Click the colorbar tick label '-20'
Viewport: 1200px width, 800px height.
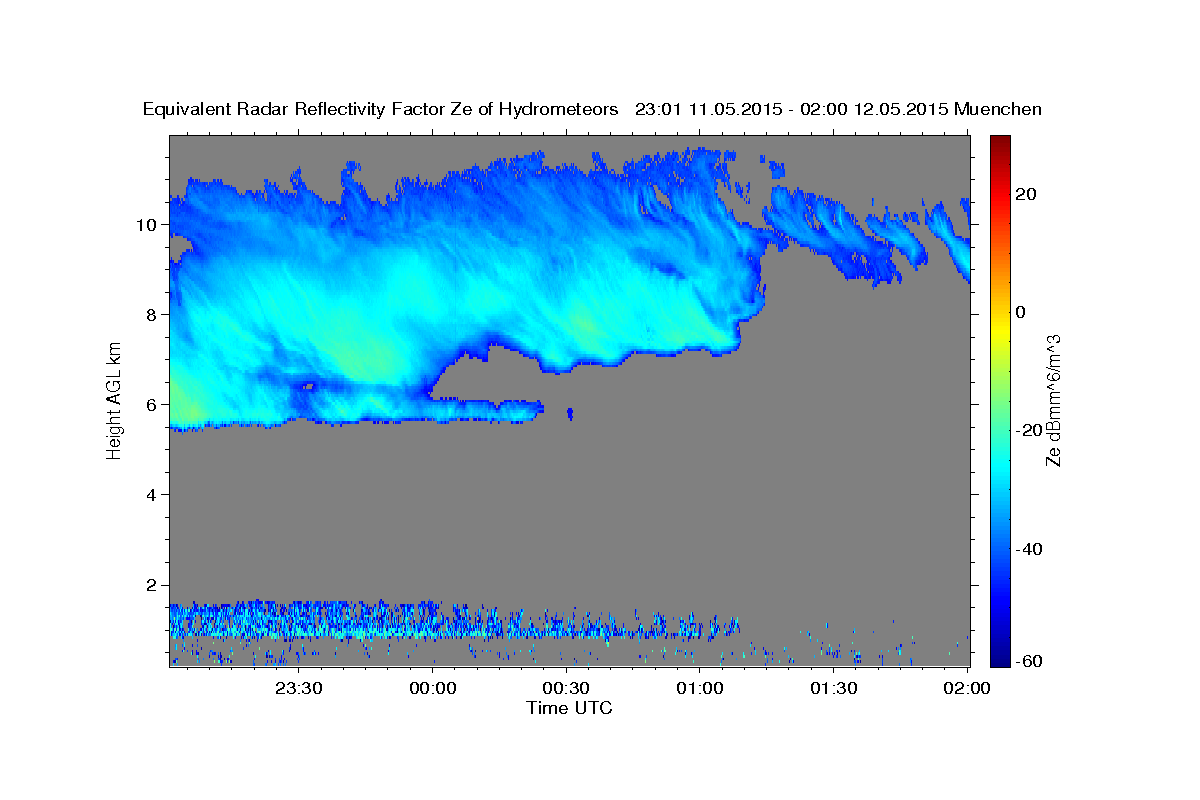tap(1029, 430)
